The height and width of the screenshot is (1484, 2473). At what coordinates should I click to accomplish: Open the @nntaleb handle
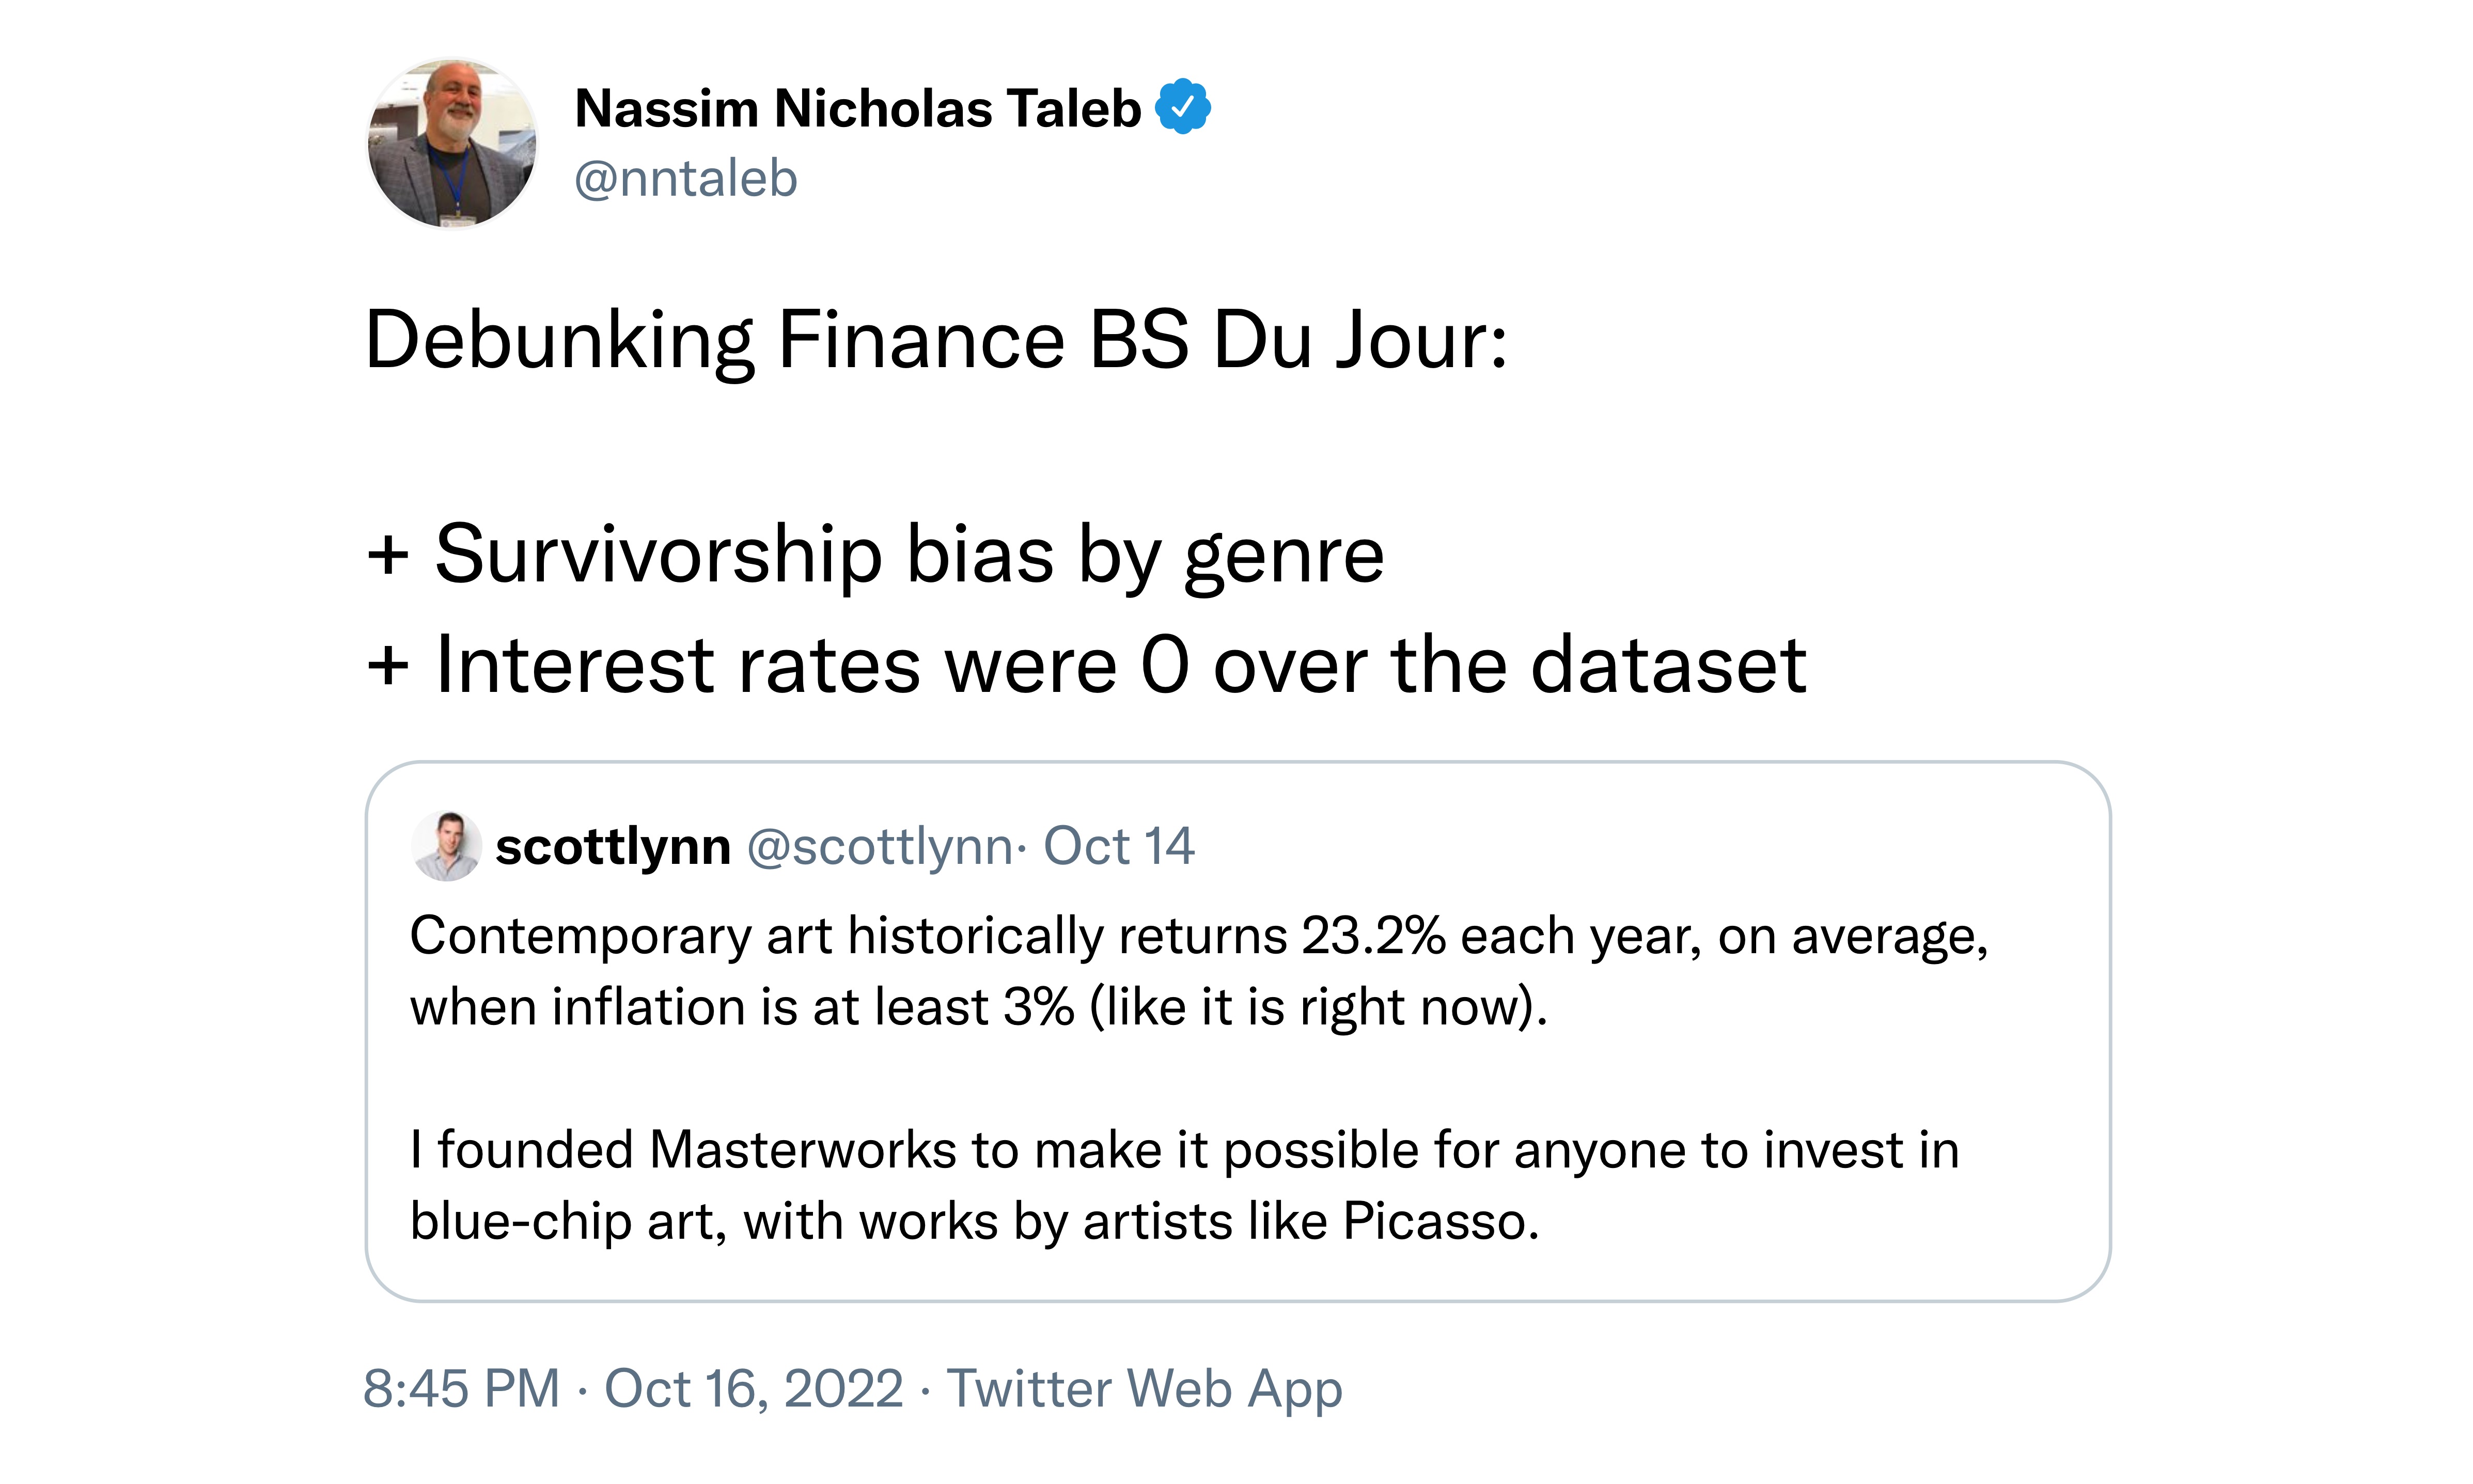tap(685, 179)
